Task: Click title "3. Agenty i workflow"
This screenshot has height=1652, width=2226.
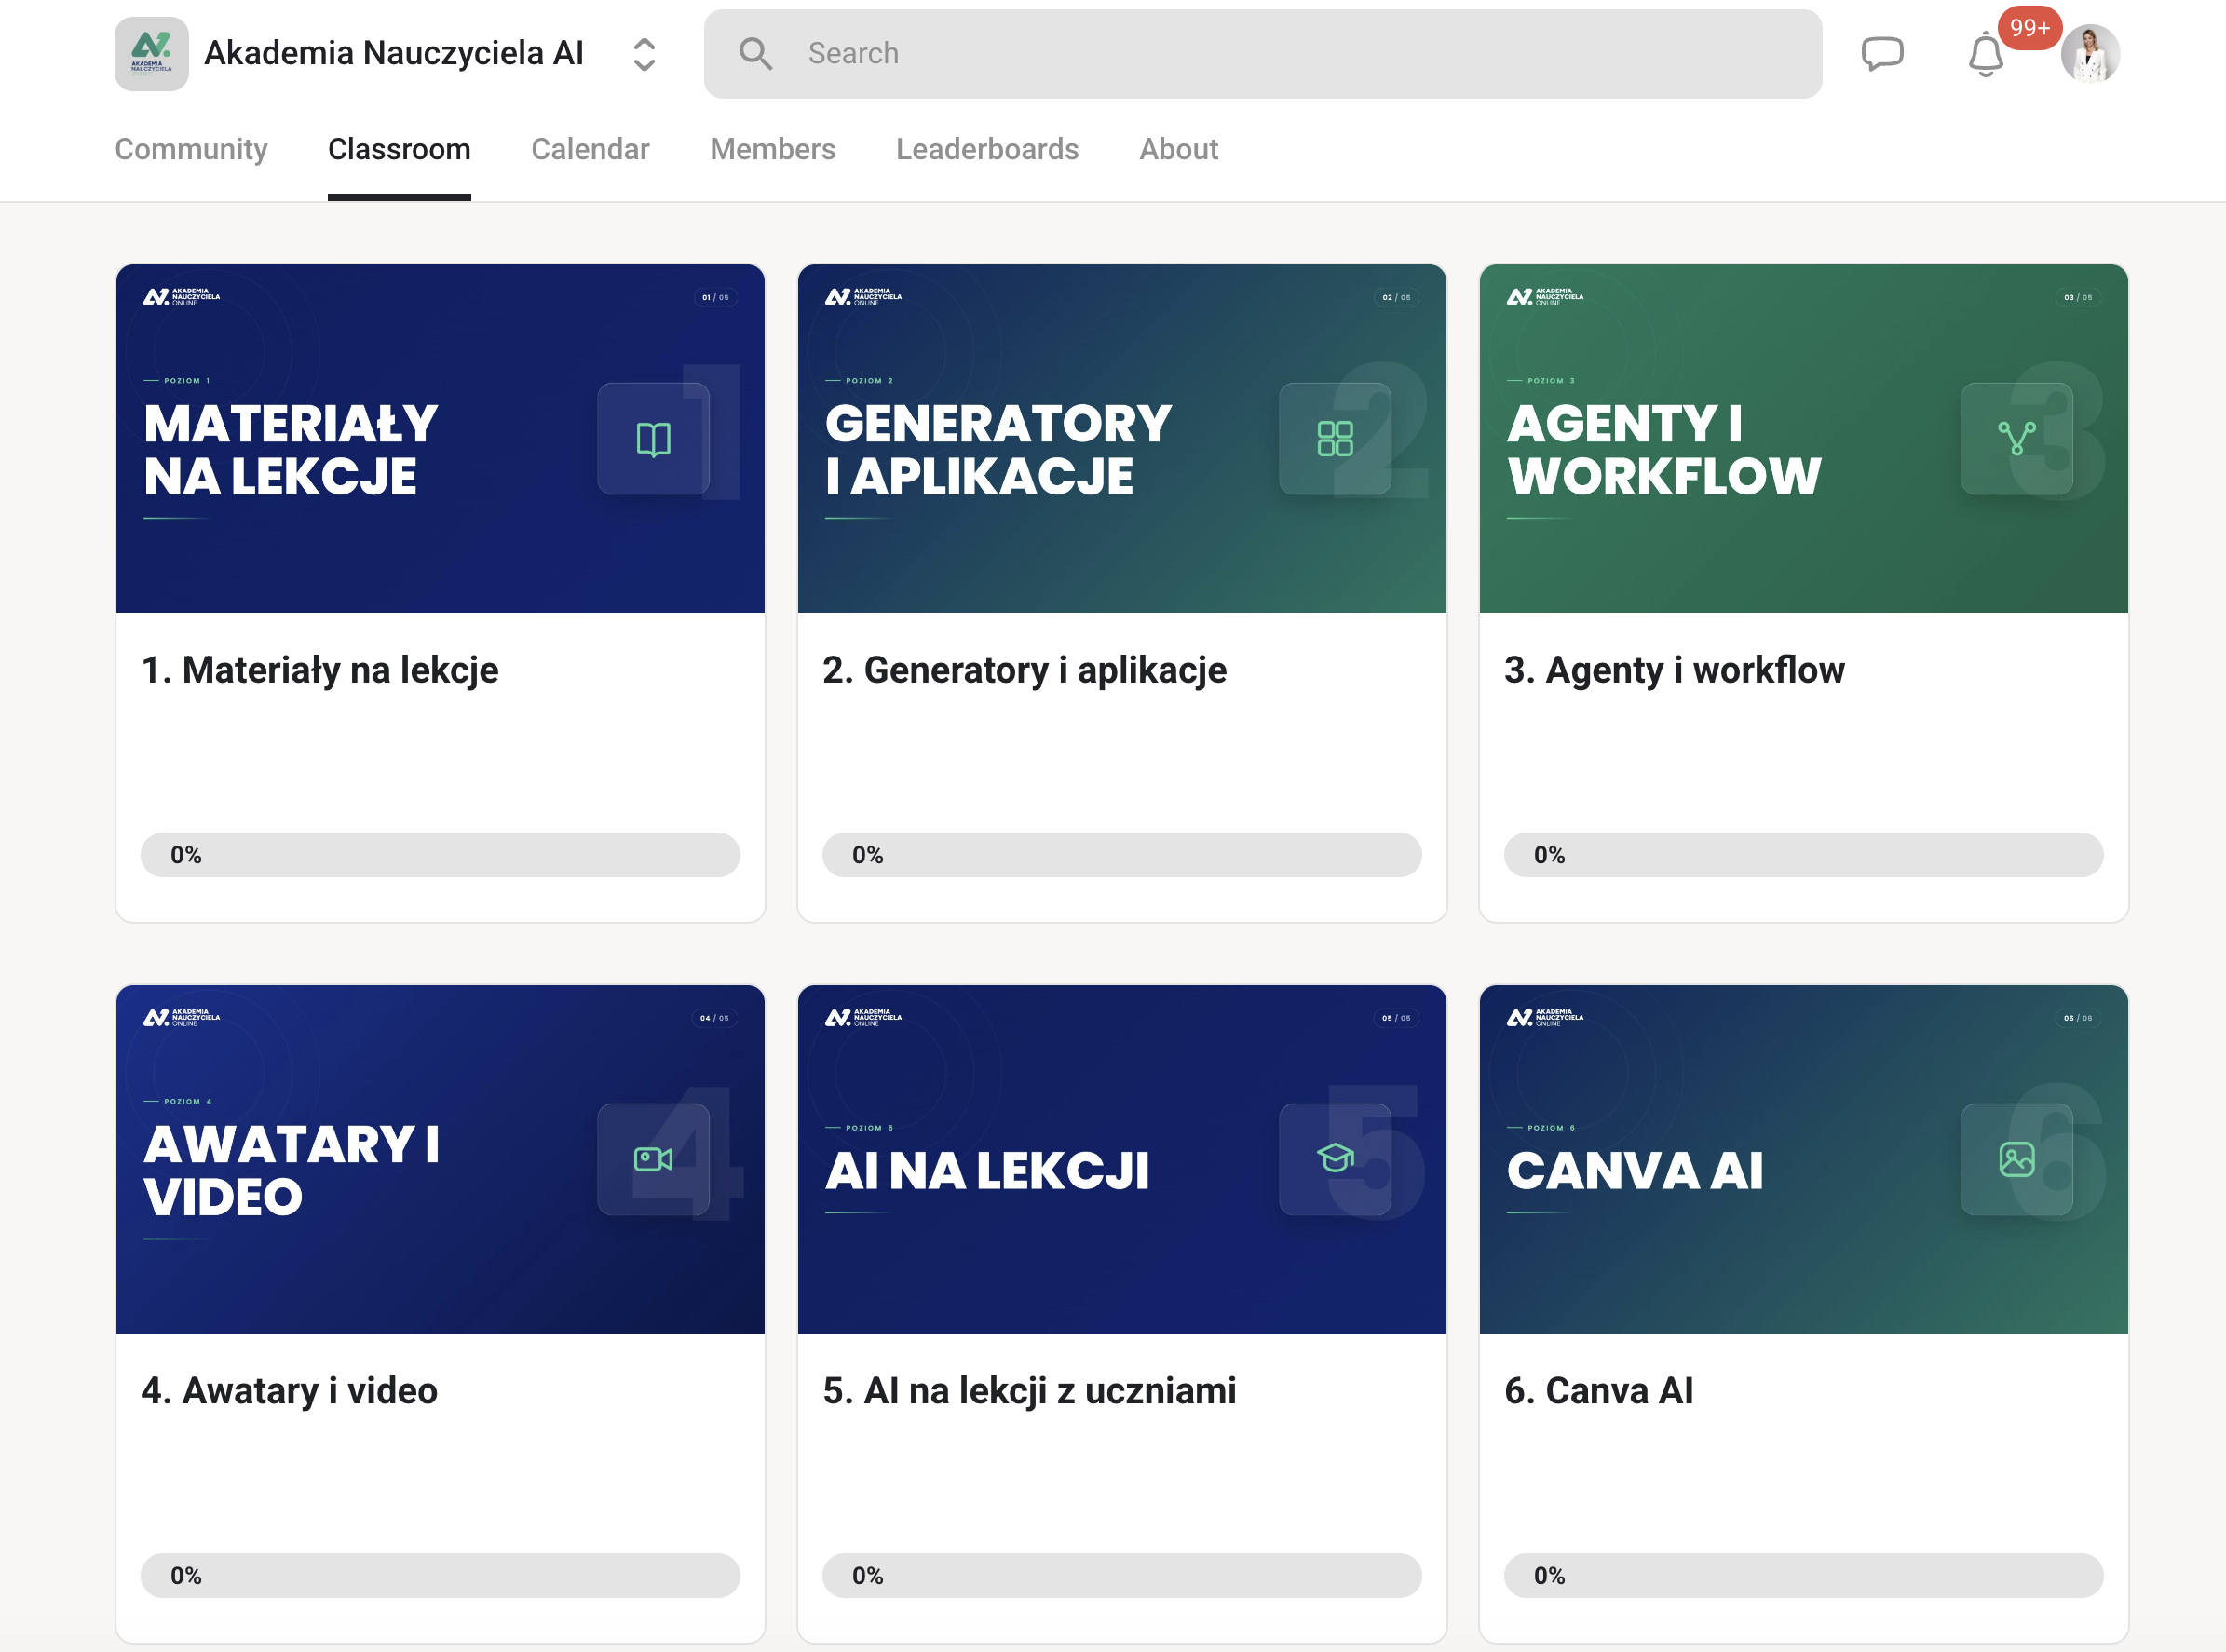Action: coord(1674,670)
